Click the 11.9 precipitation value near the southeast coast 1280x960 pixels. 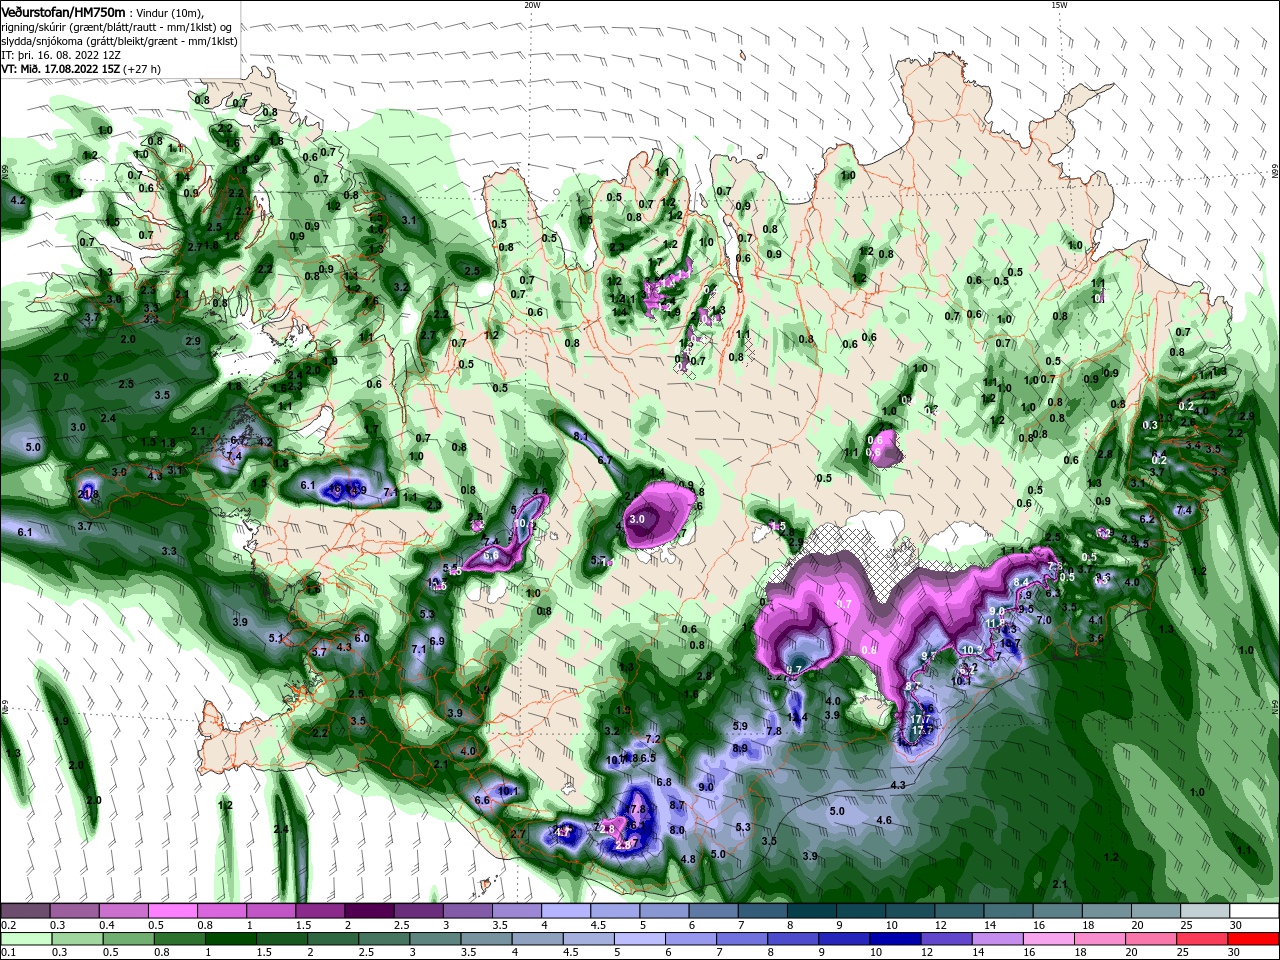point(995,623)
